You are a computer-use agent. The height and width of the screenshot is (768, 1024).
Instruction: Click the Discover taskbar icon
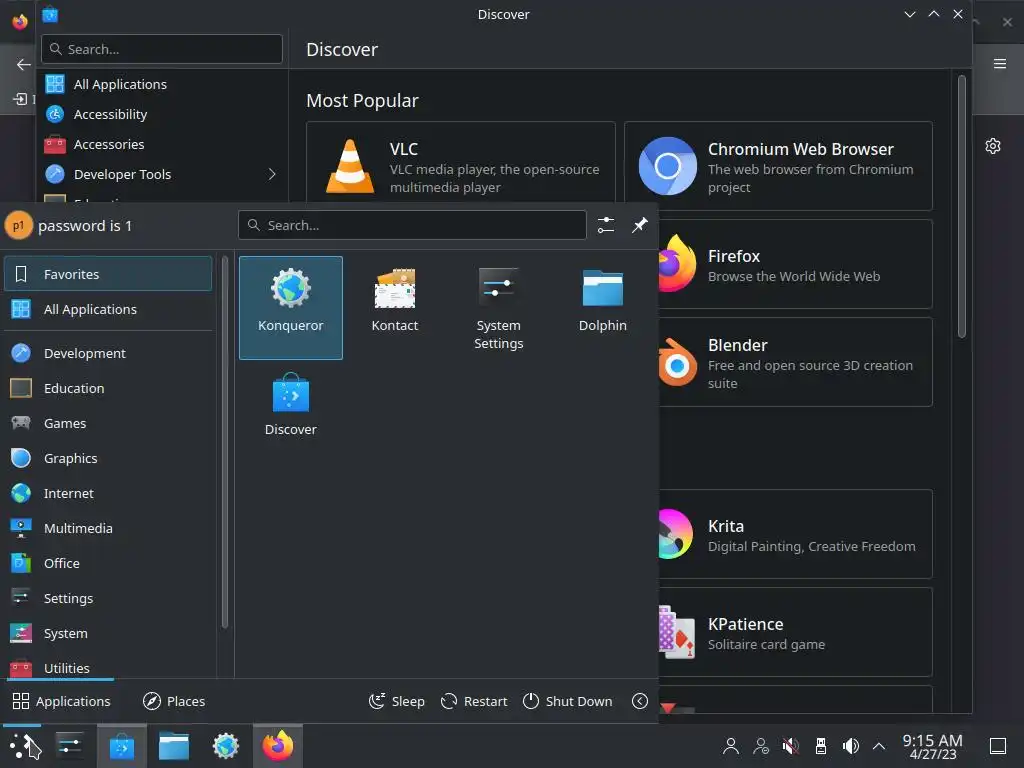(x=121, y=746)
